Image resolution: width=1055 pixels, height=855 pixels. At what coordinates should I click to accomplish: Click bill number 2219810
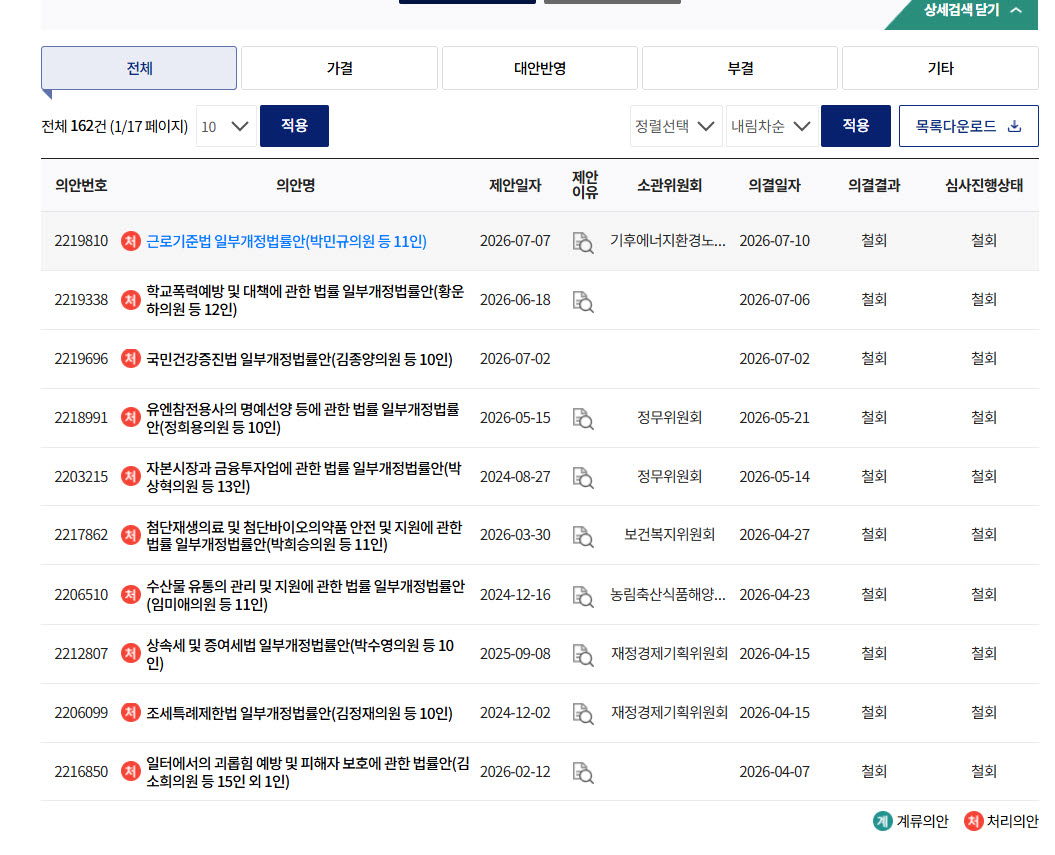pos(81,241)
